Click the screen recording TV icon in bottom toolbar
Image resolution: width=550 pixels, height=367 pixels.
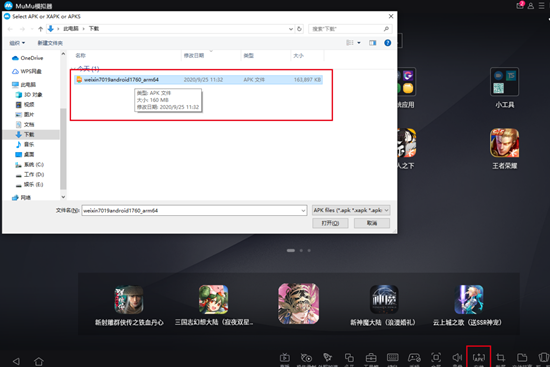tap(285, 358)
